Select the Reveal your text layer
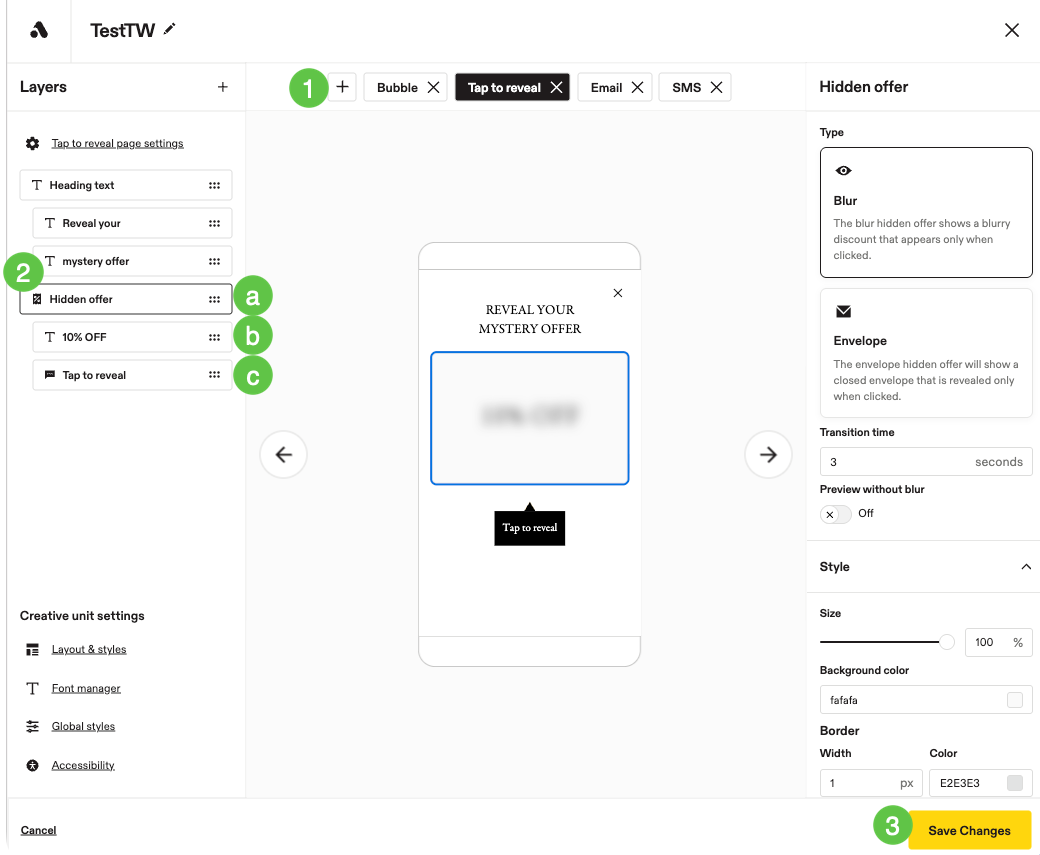This screenshot has width=1040, height=855. tap(133, 224)
